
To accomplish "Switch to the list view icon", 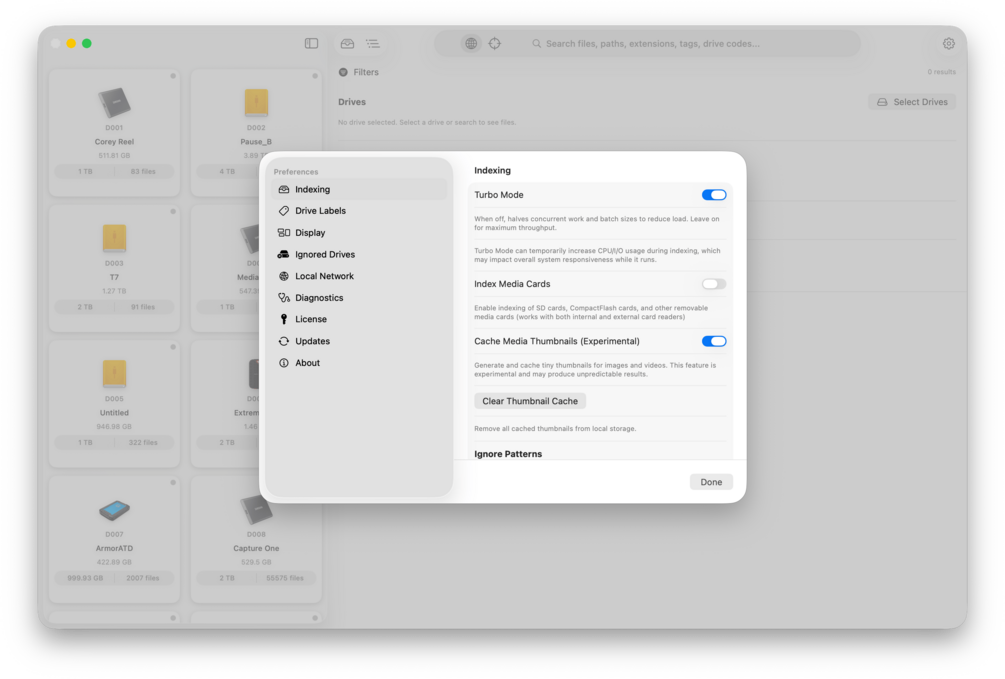I will pyautogui.click(x=372, y=44).
